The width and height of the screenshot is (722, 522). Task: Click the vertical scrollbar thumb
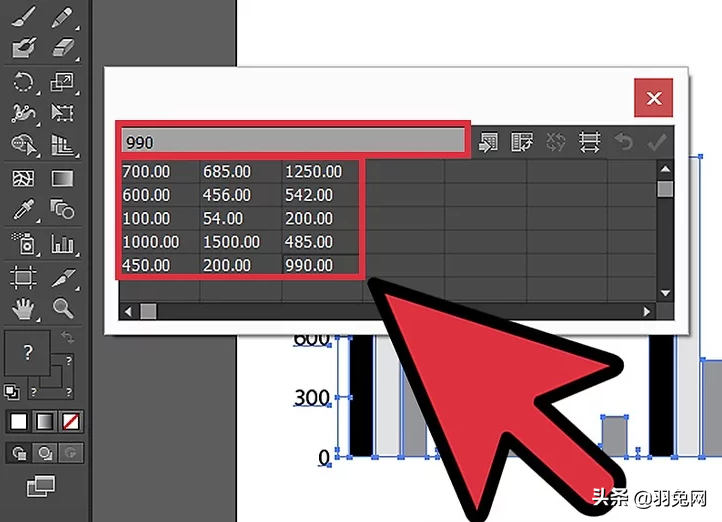(x=665, y=189)
